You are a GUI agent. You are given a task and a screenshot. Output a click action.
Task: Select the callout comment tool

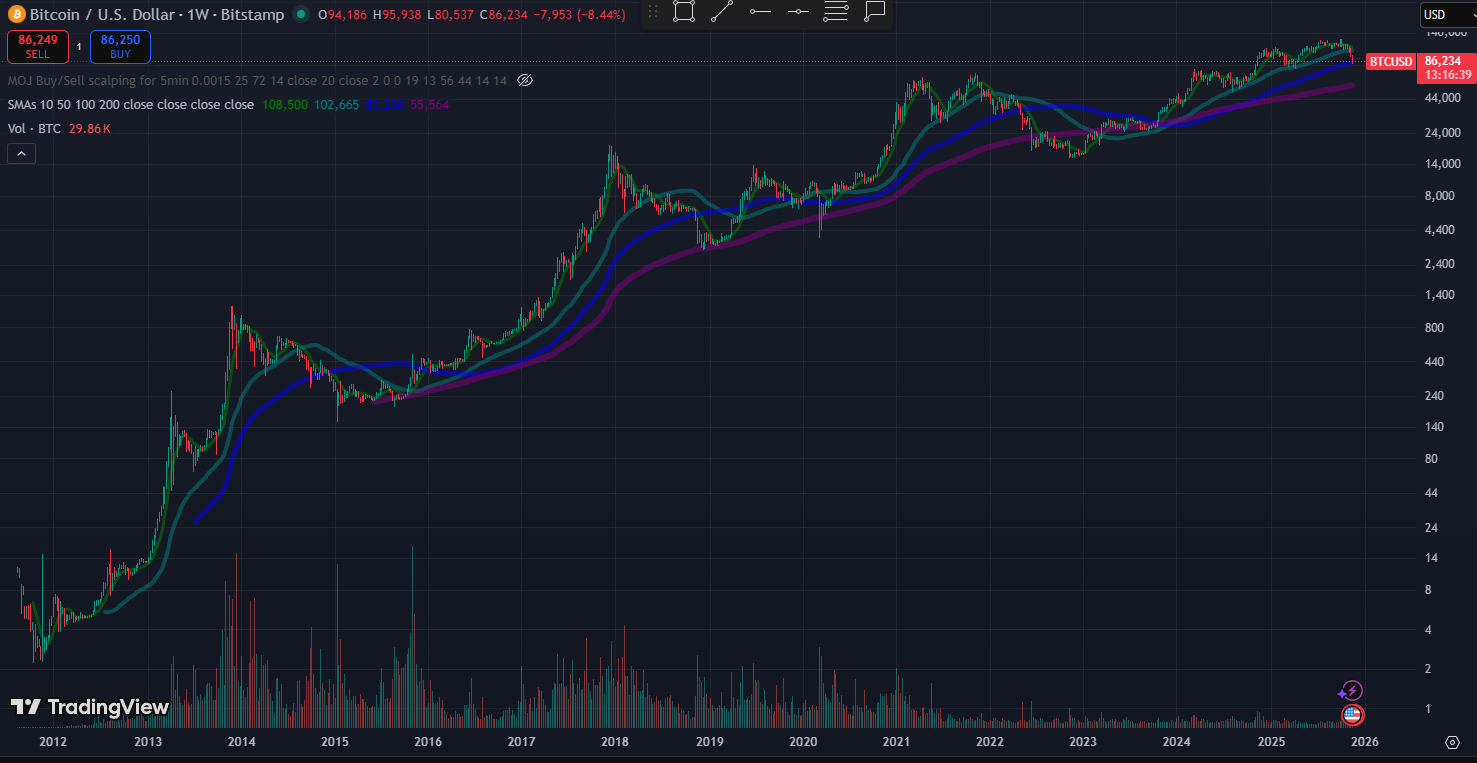[874, 12]
